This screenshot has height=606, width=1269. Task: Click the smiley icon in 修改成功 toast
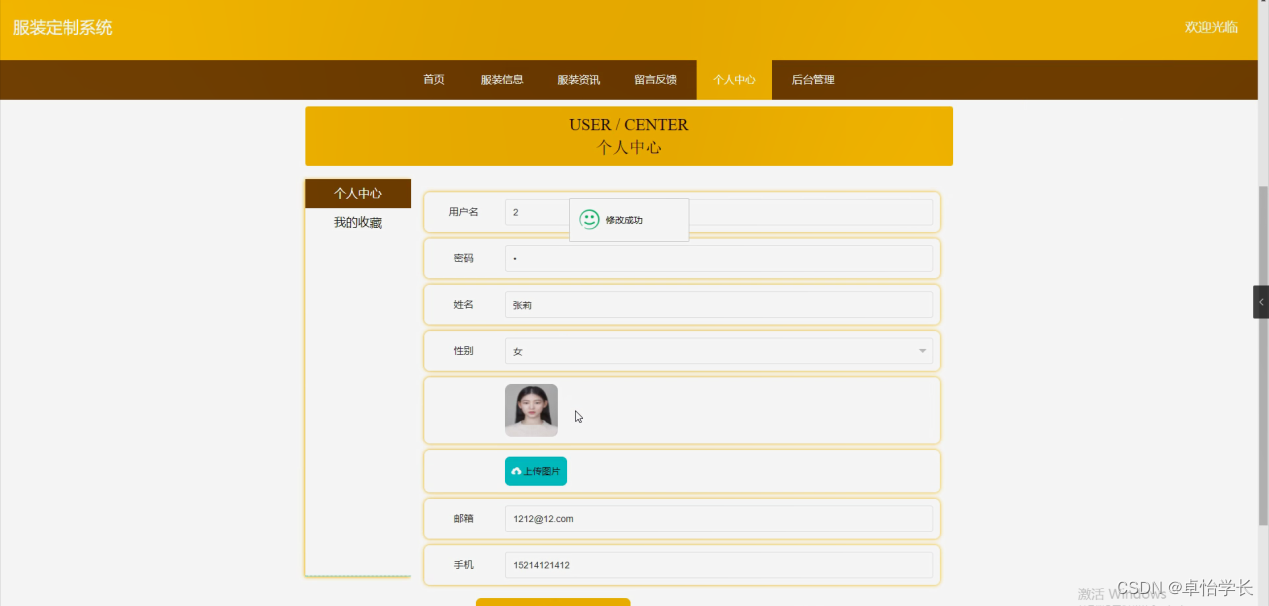point(590,219)
